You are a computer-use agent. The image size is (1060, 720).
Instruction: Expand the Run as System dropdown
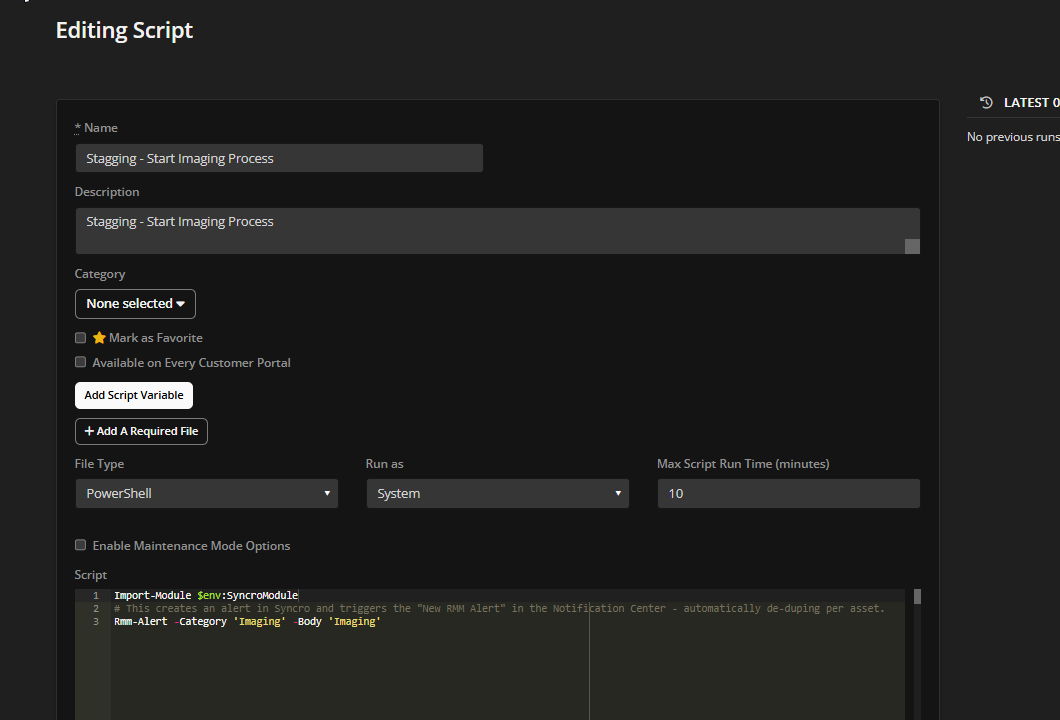[x=498, y=494]
